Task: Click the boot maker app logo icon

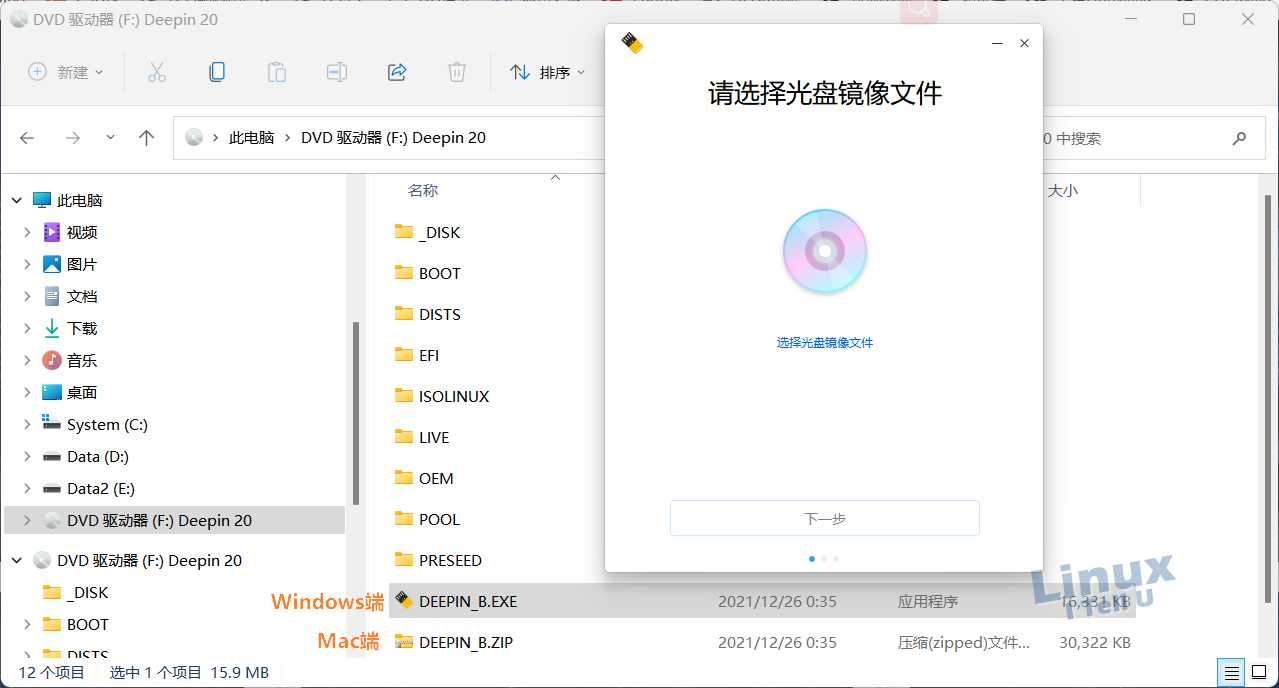Action: tap(631, 42)
